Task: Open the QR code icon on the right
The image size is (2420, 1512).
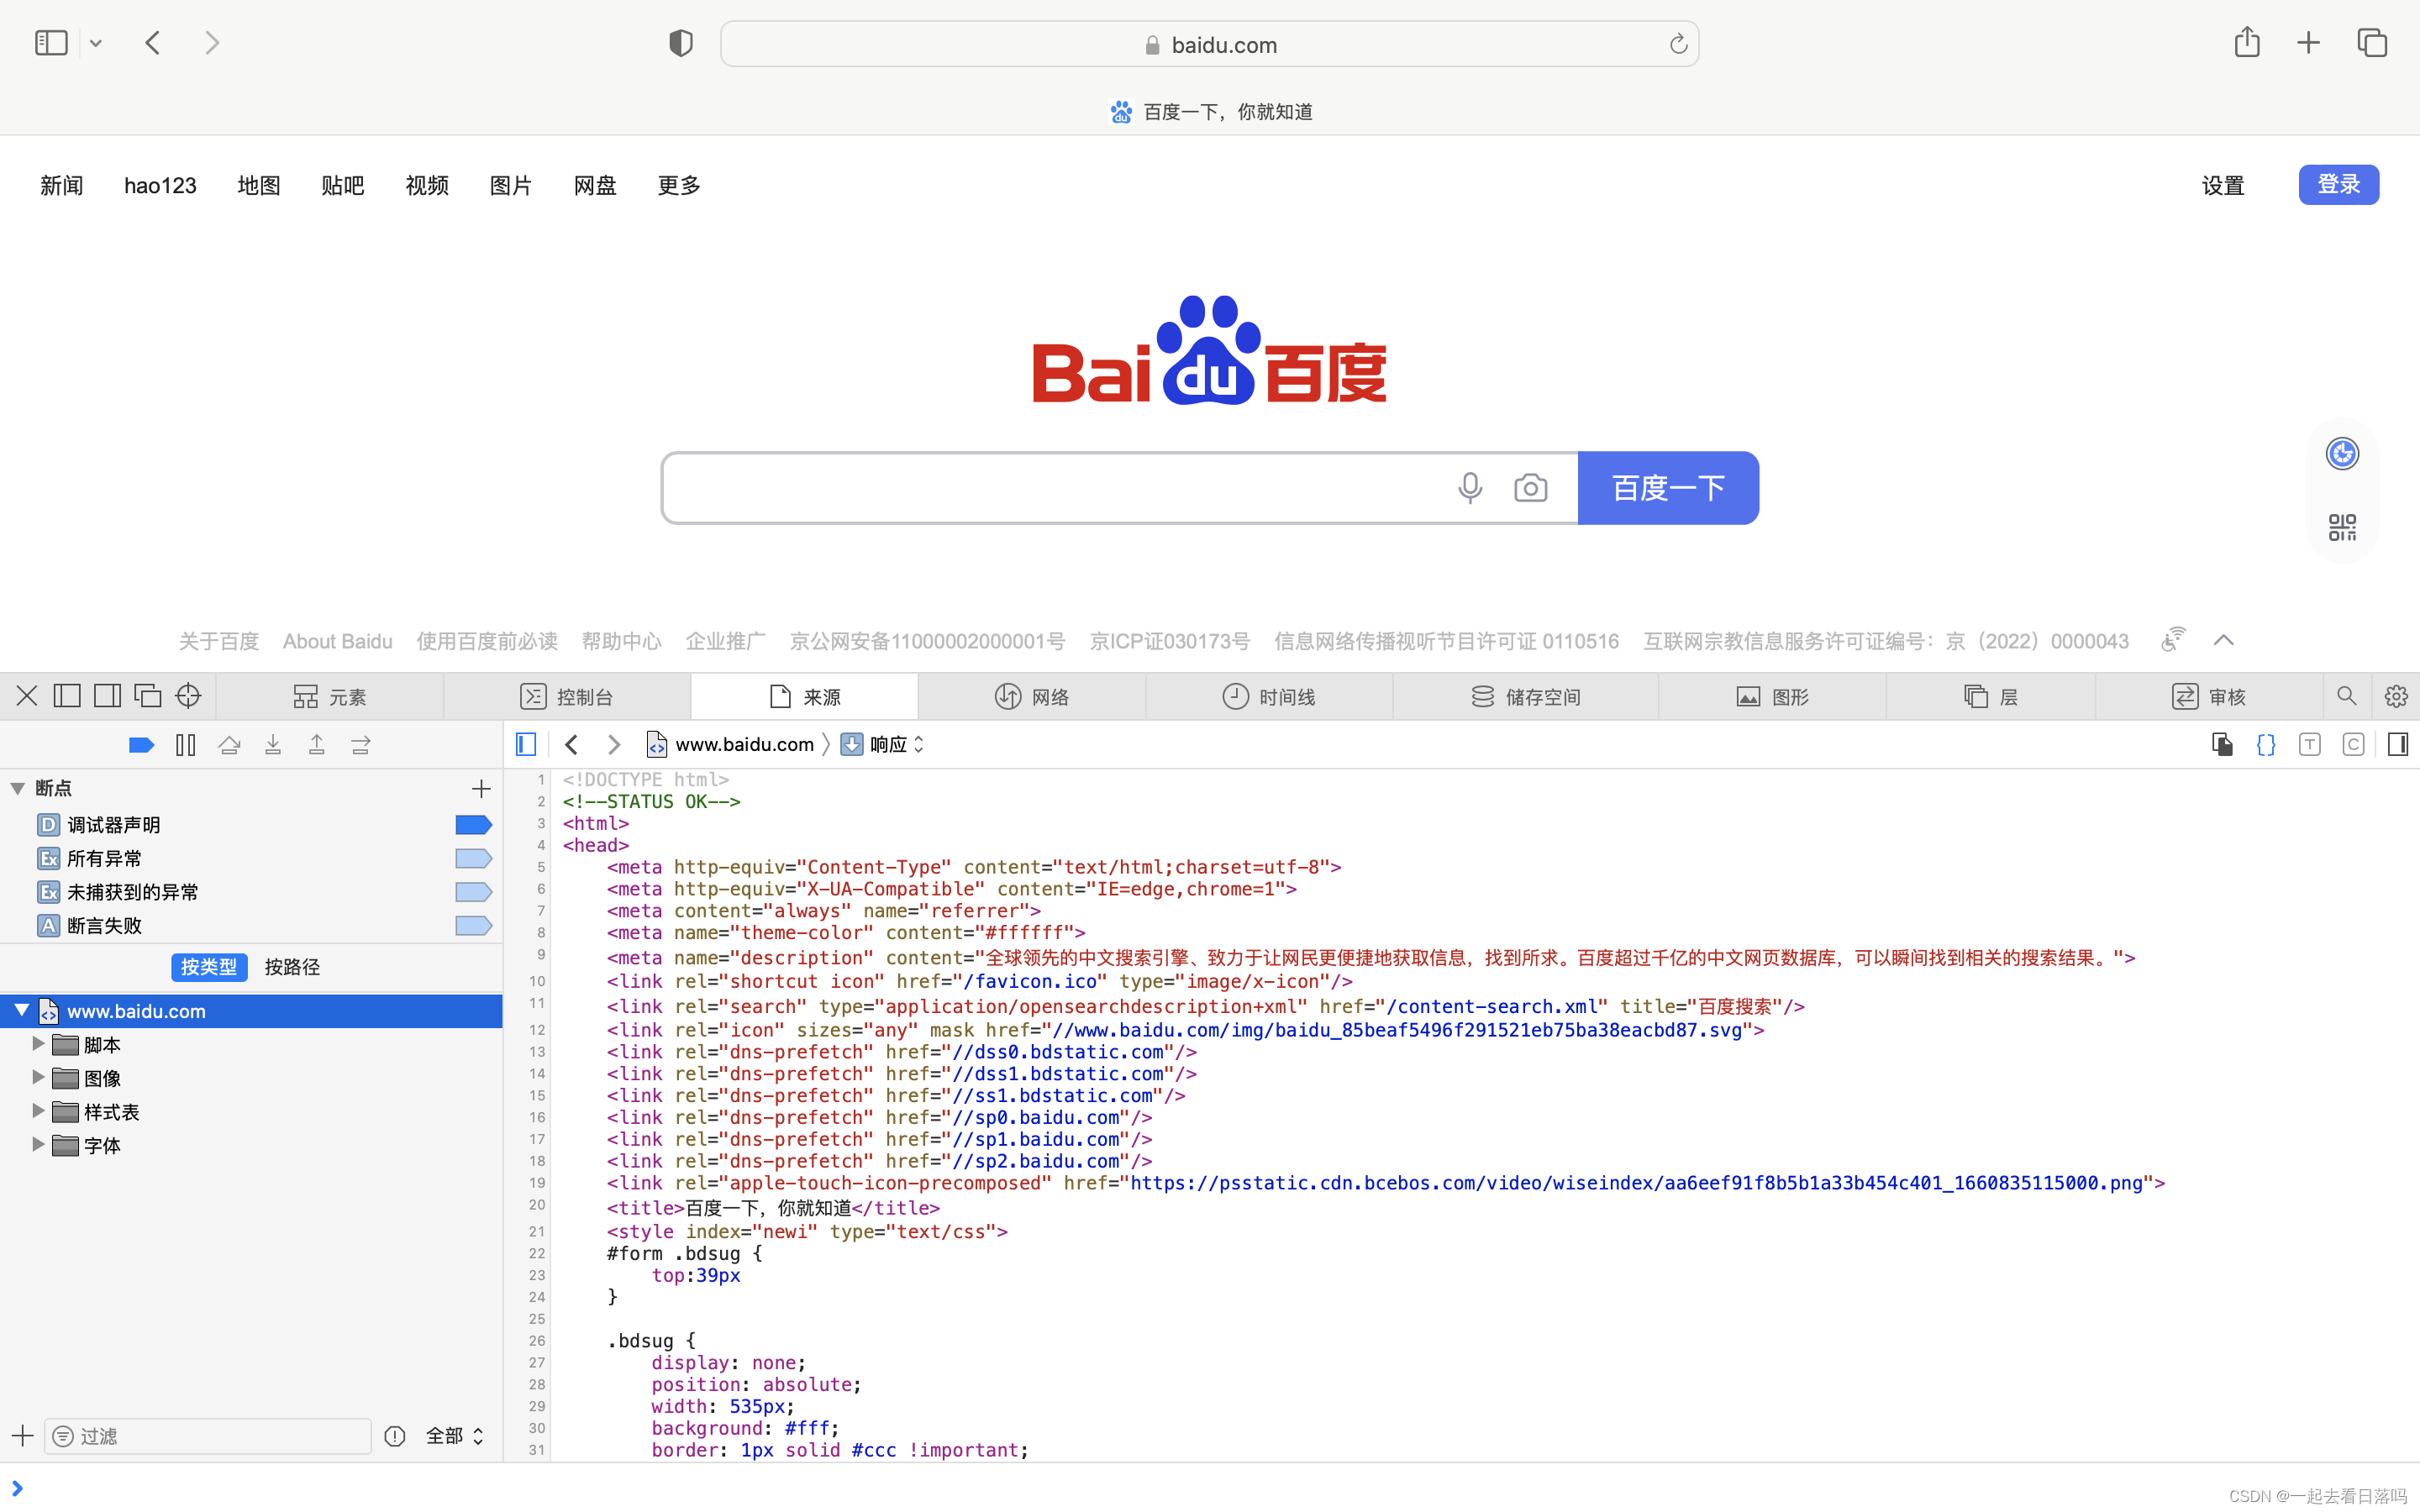Action: point(2342,527)
